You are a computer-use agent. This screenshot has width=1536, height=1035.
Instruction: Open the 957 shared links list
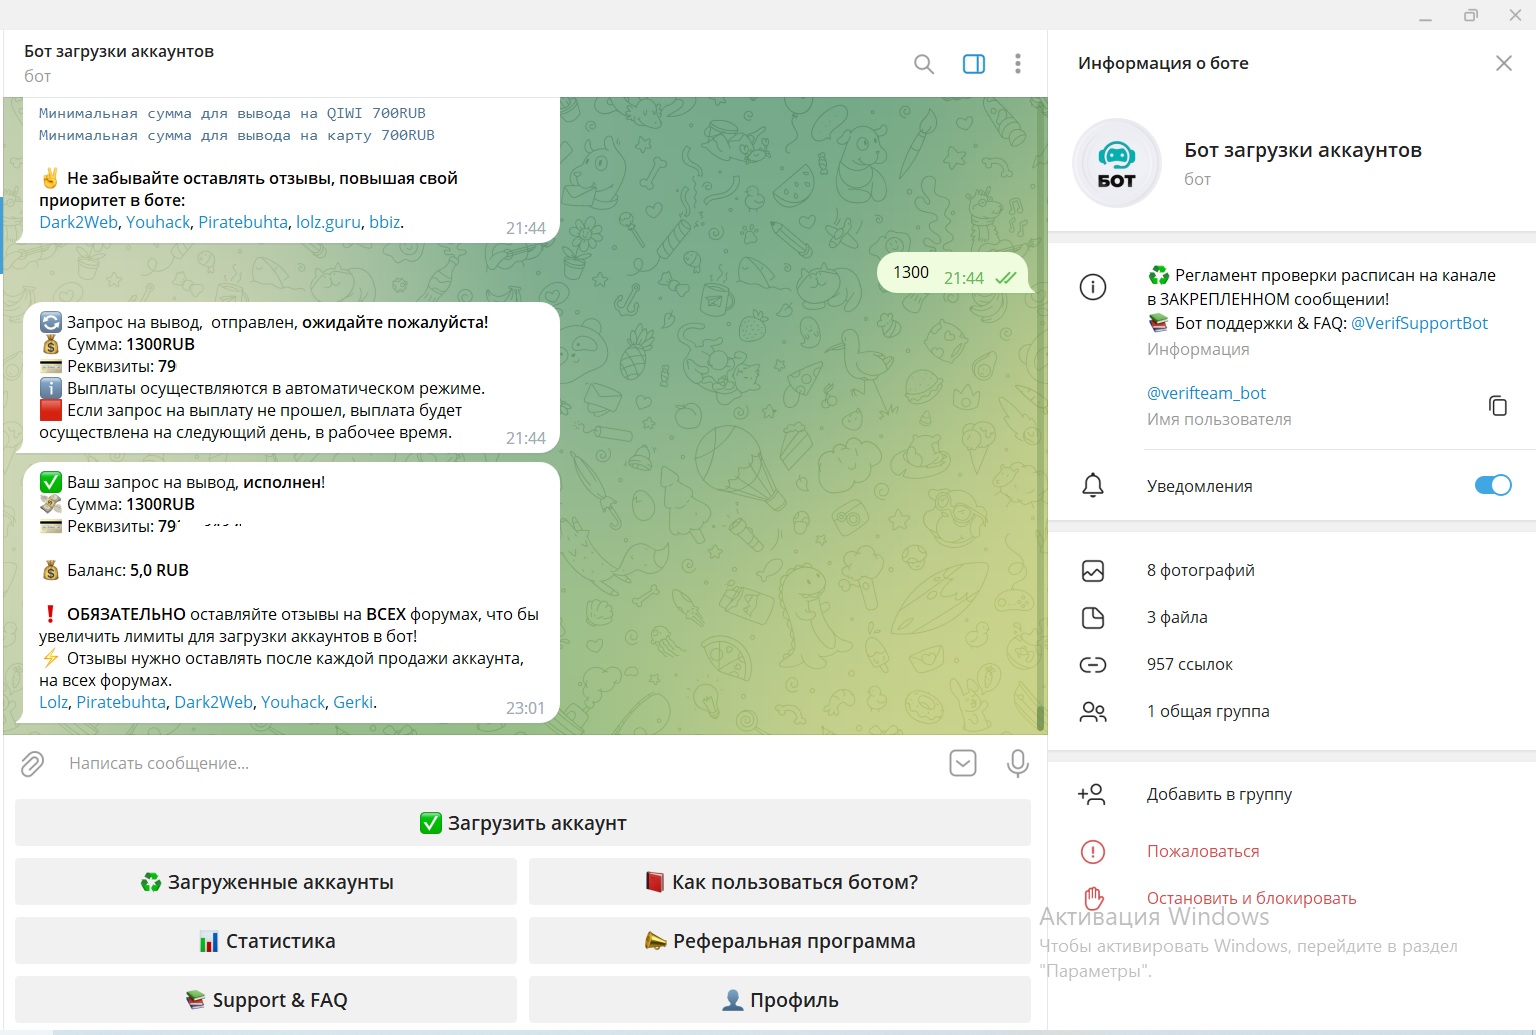1189,664
